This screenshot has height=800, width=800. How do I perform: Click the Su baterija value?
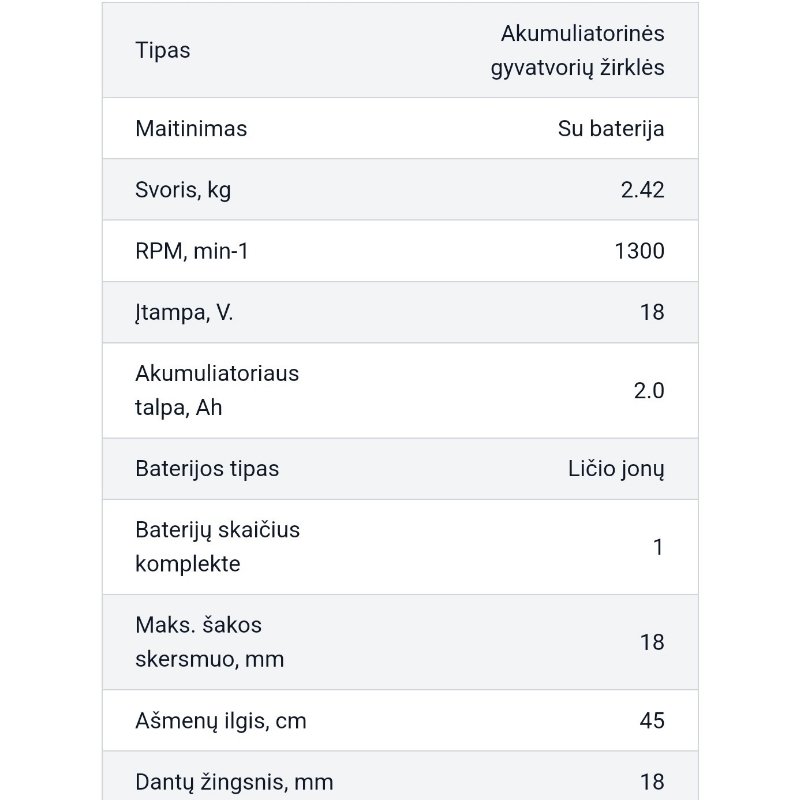coord(610,128)
